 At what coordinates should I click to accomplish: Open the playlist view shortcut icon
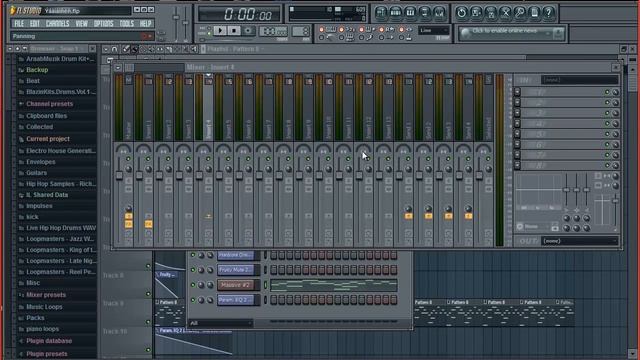[381, 13]
